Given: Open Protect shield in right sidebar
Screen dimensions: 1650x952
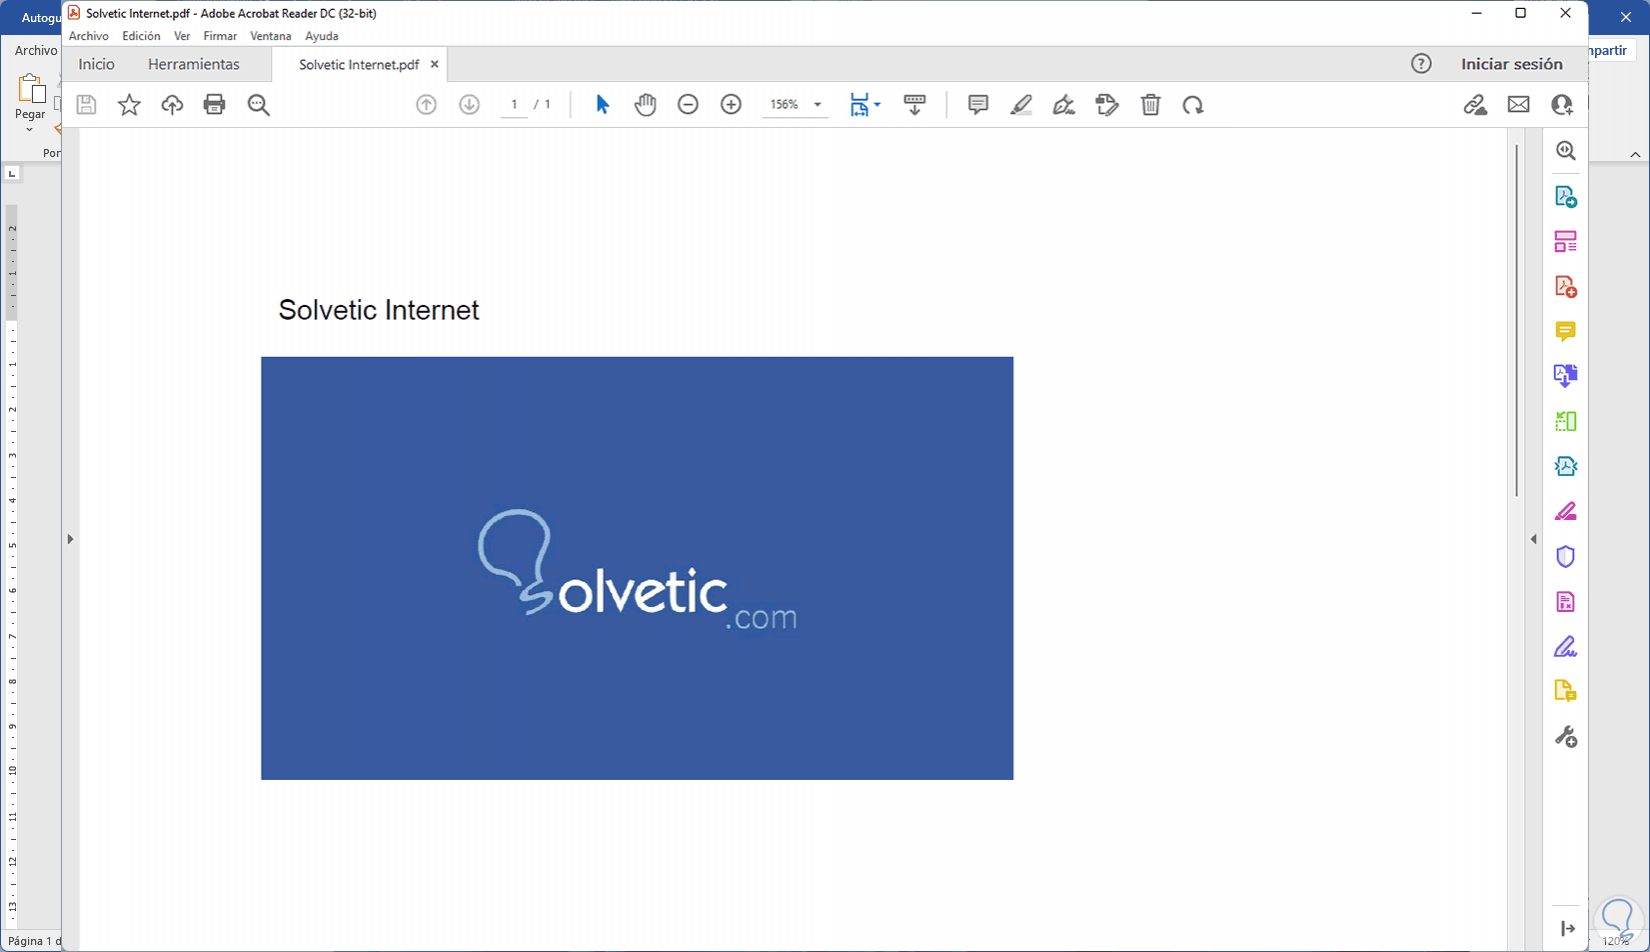Looking at the screenshot, I should click(1566, 557).
